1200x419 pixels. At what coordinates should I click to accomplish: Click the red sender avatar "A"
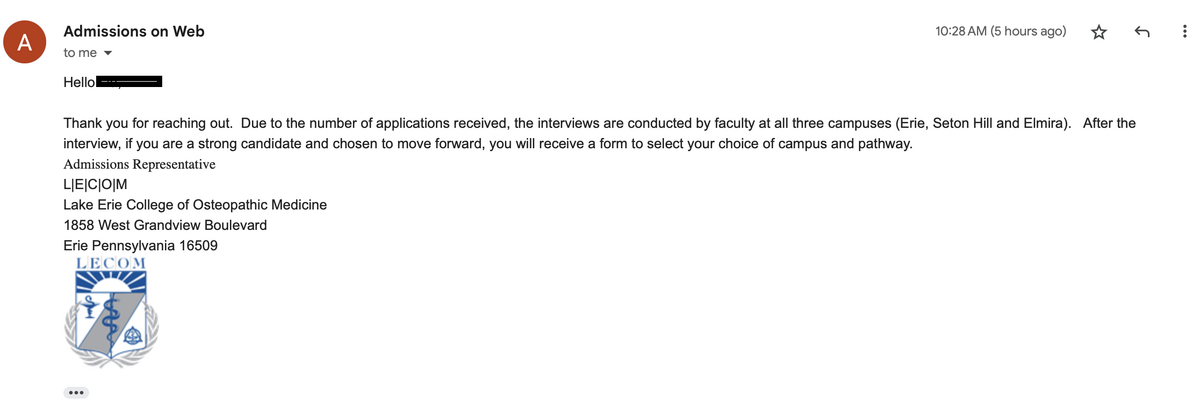coord(24,41)
